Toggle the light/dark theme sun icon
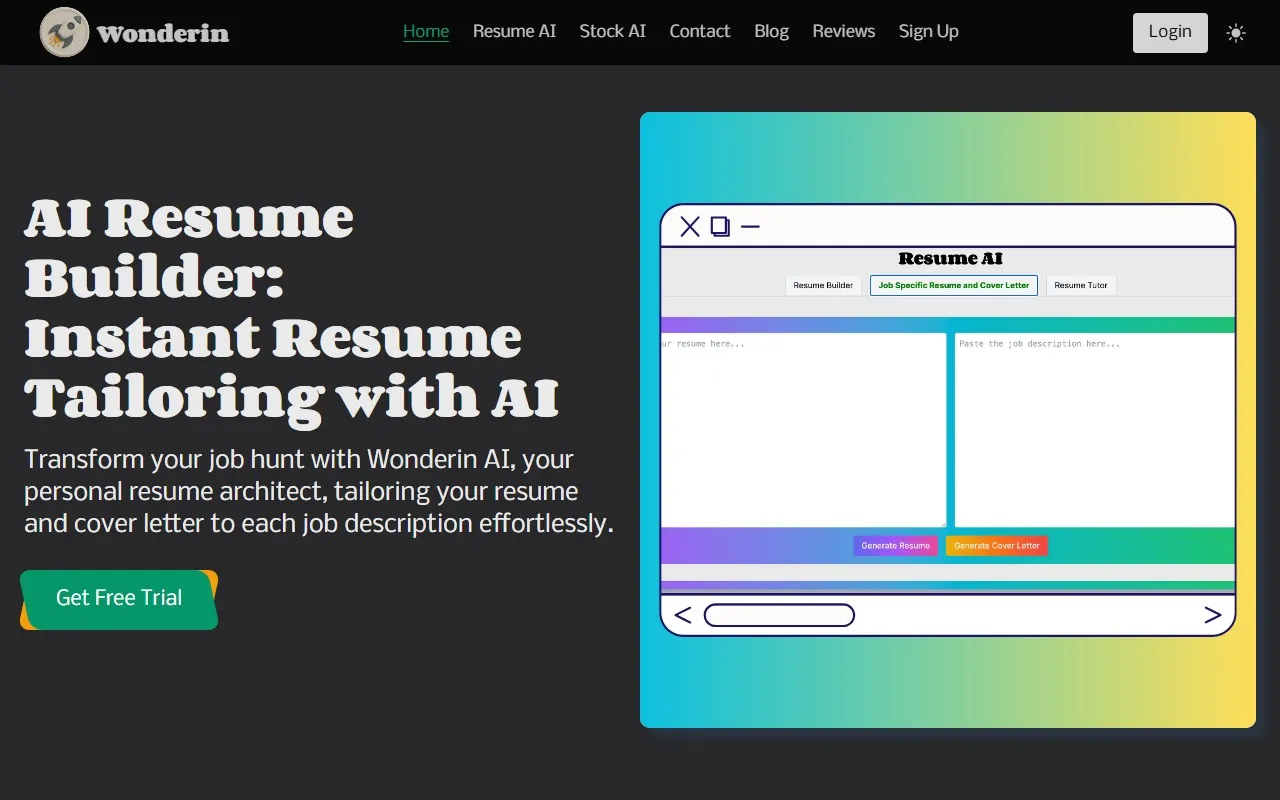The image size is (1280, 800). (x=1236, y=33)
